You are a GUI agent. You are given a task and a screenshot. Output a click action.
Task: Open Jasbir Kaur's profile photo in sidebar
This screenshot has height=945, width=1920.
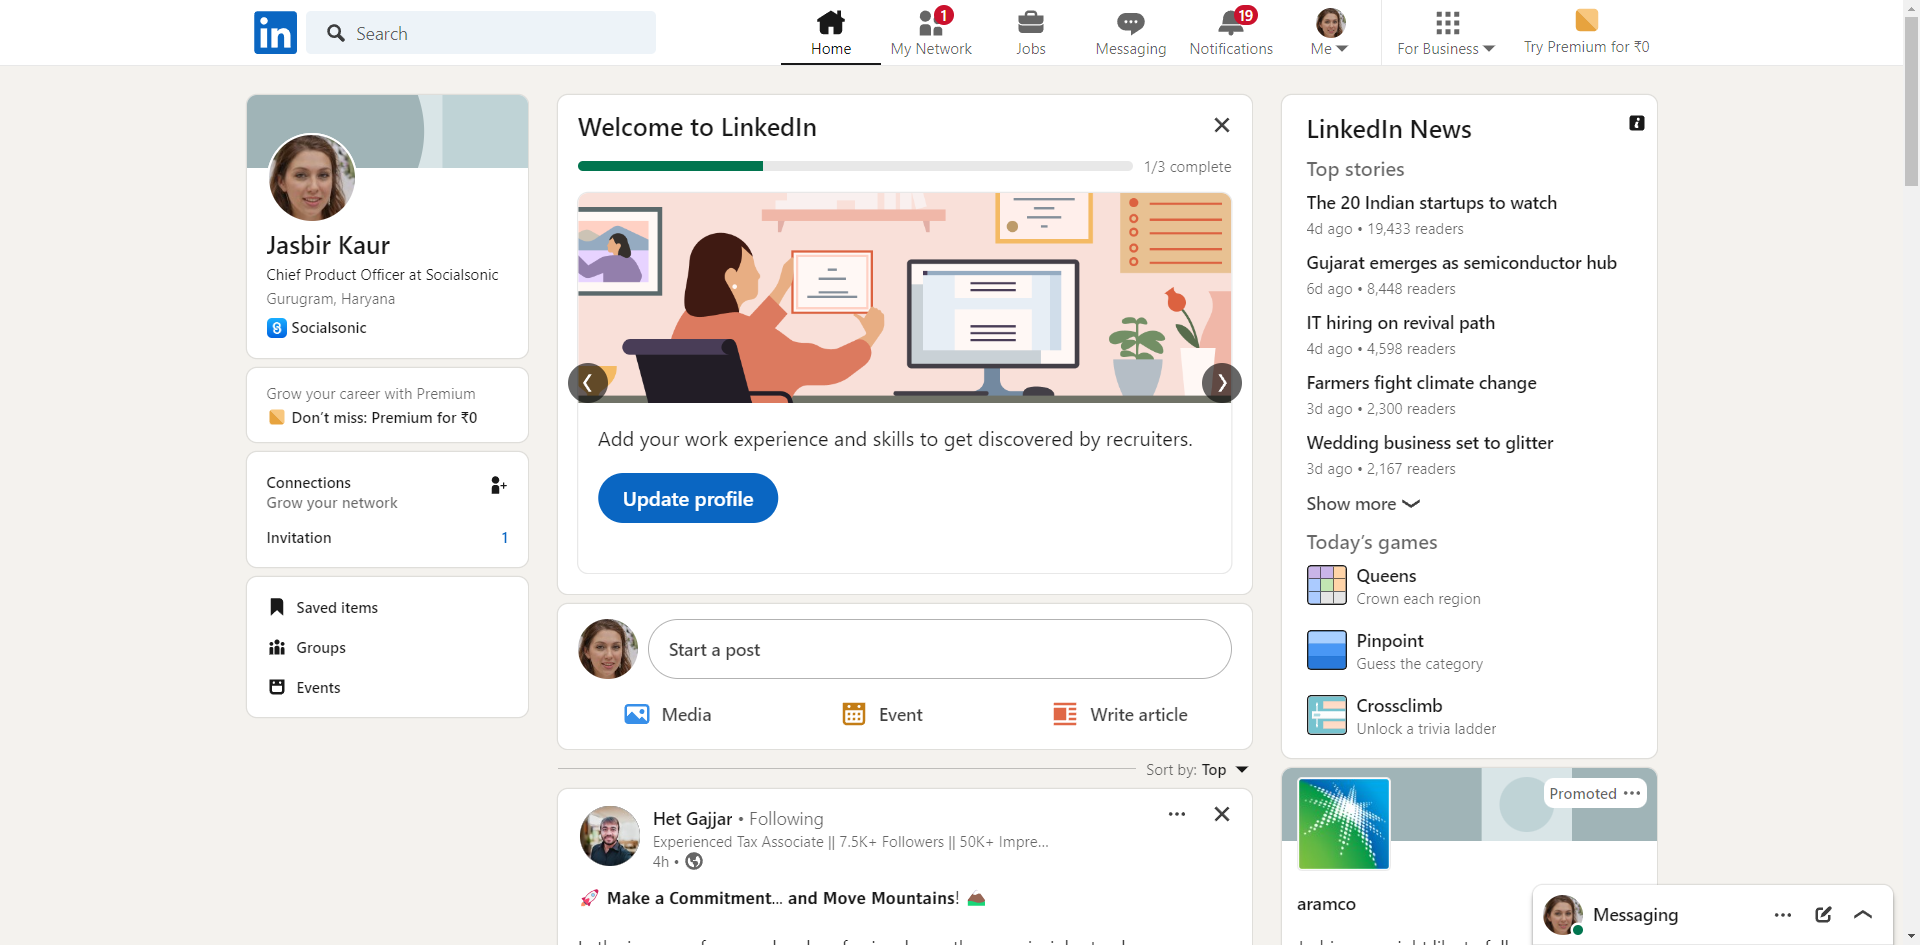(312, 177)
